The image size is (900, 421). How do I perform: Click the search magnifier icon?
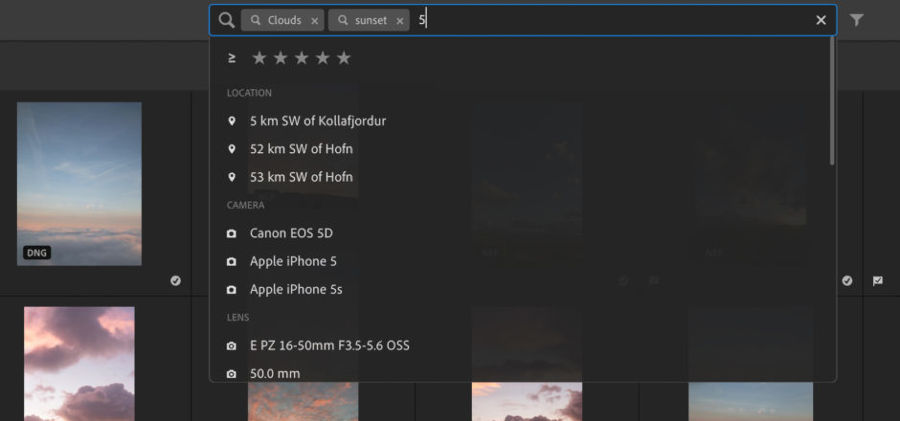point(227,20)
